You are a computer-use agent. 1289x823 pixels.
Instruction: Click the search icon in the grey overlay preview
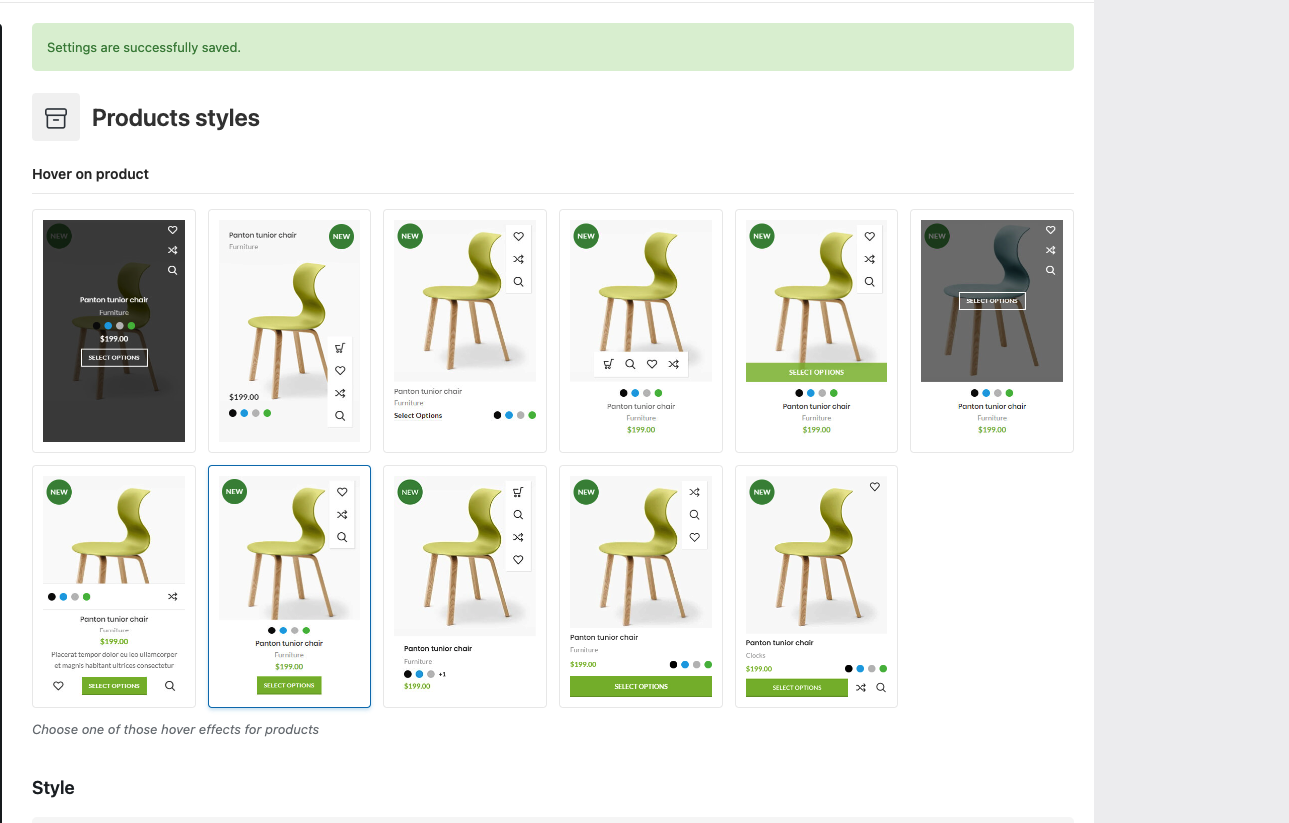click(1050, 270)
